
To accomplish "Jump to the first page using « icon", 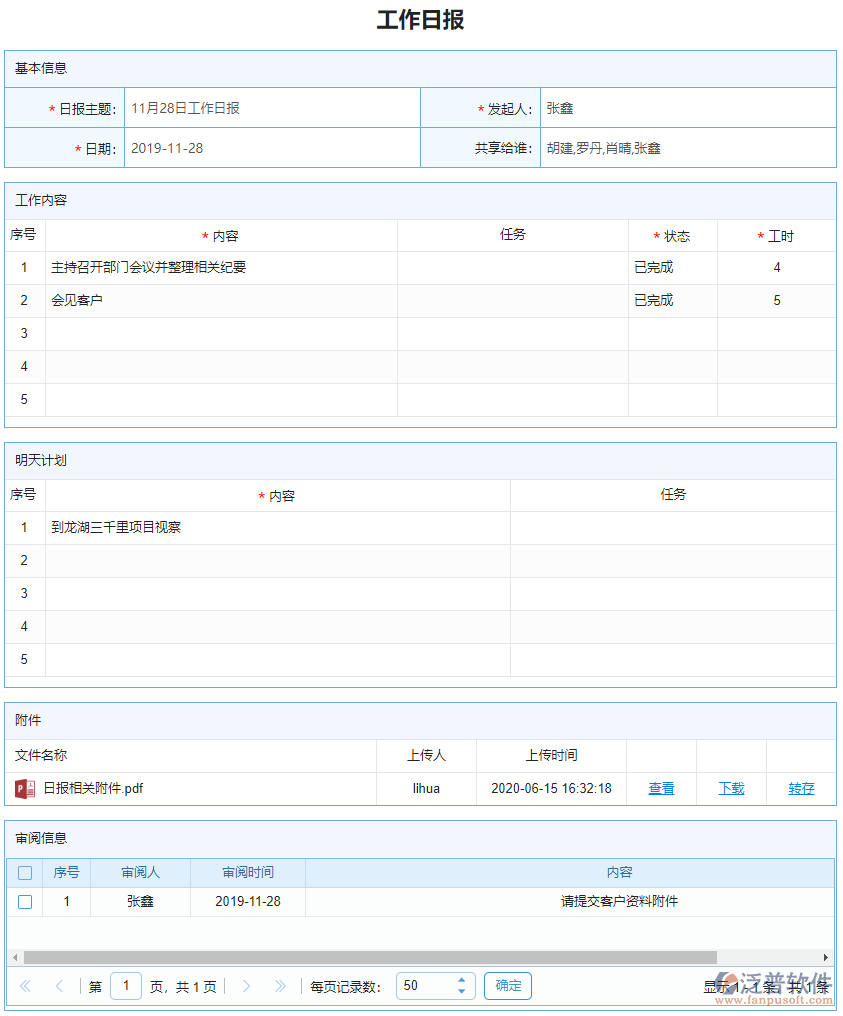I will pyautogui.click(x=24, y=986).
